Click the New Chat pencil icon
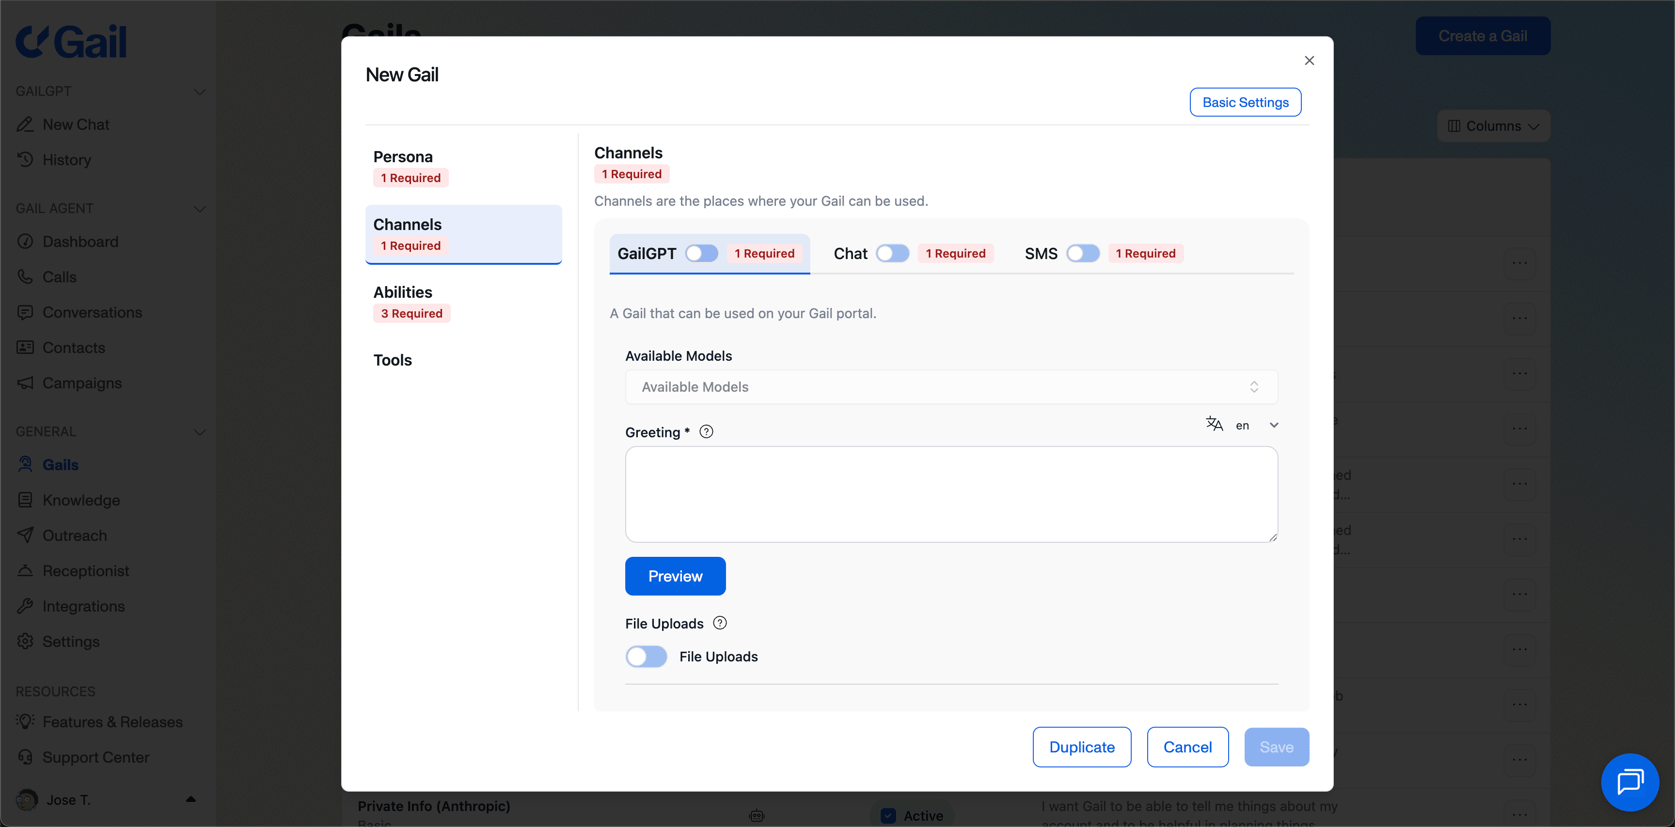 coord(25,125)
